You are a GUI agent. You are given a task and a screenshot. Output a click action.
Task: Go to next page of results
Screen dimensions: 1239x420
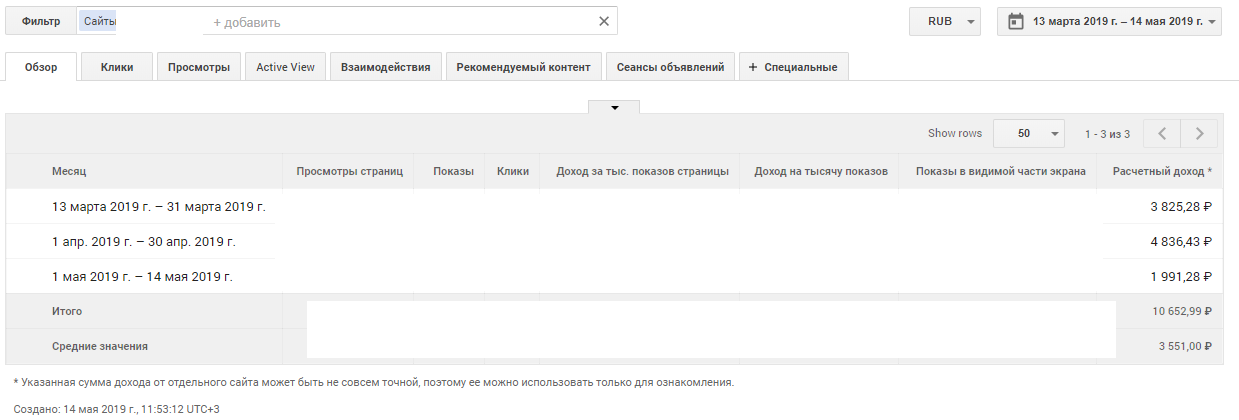click(1199, 133)
